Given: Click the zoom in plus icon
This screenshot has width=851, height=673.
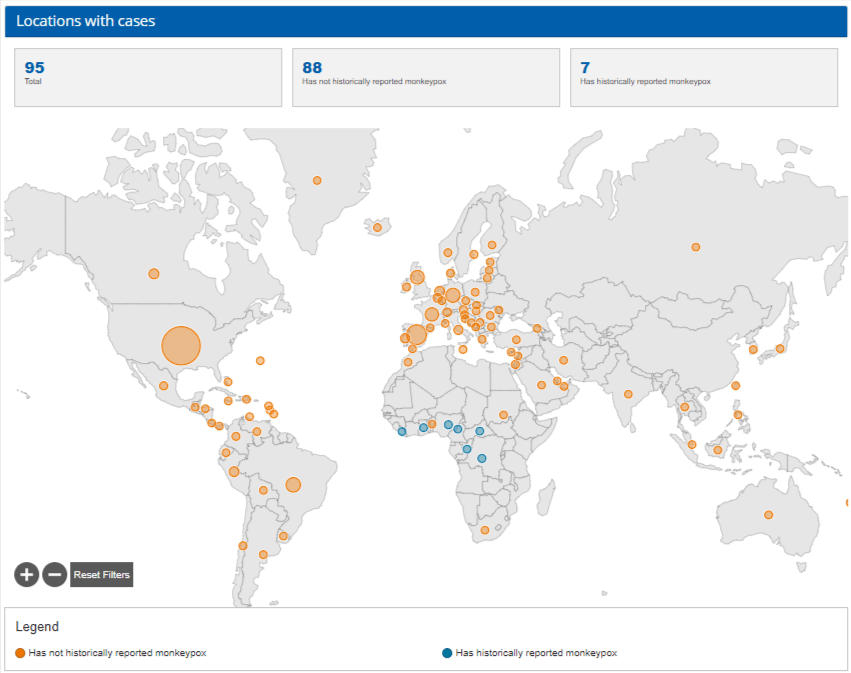Looking at the screenshot, I should [x=26, y=574].
